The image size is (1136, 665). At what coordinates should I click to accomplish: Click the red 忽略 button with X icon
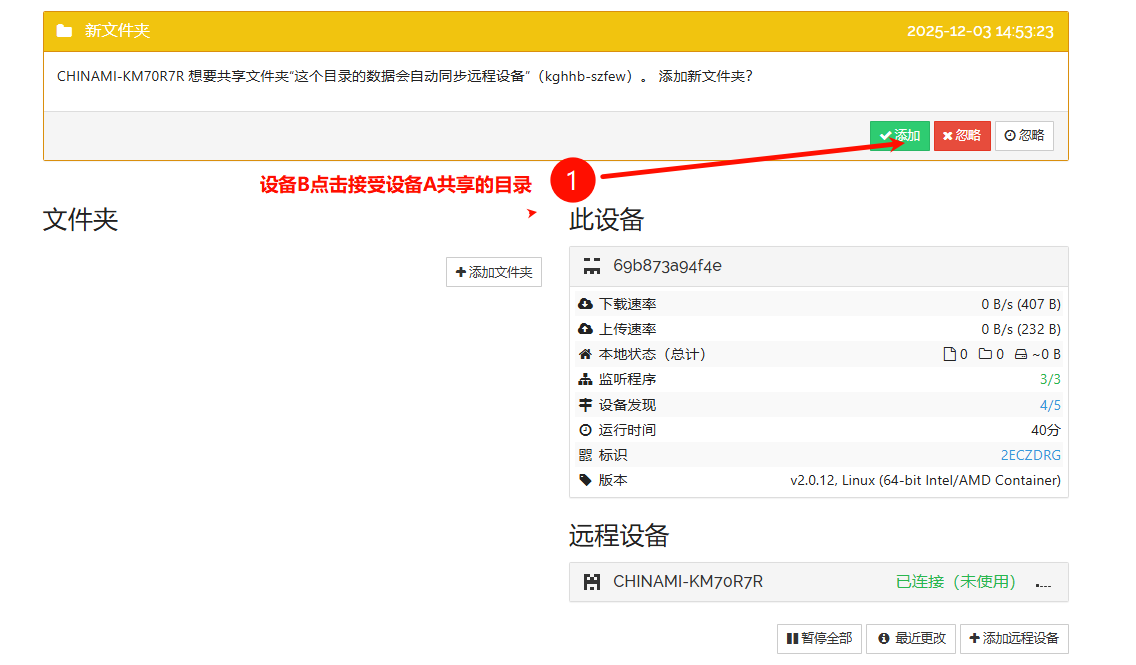tap(961, 136)
